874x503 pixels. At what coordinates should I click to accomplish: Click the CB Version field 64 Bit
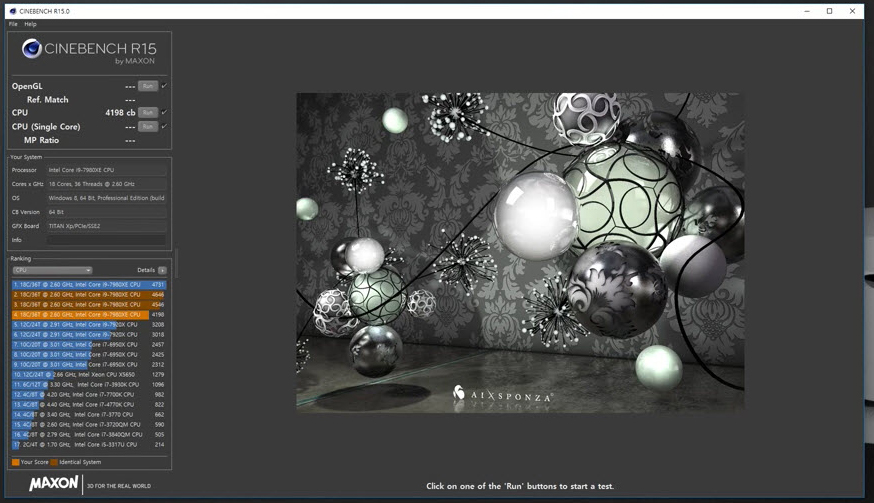[106, 212]
